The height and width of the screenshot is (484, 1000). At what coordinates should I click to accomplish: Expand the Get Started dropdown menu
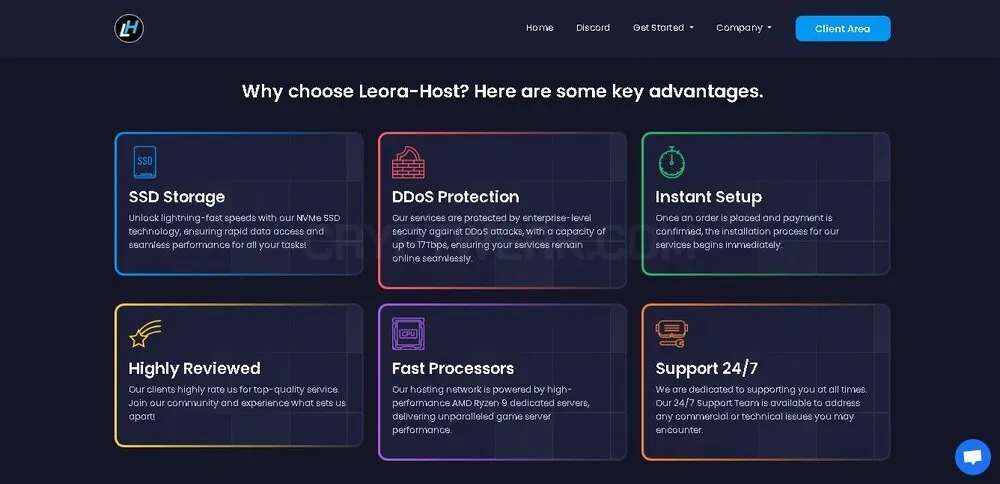(663, 28)
